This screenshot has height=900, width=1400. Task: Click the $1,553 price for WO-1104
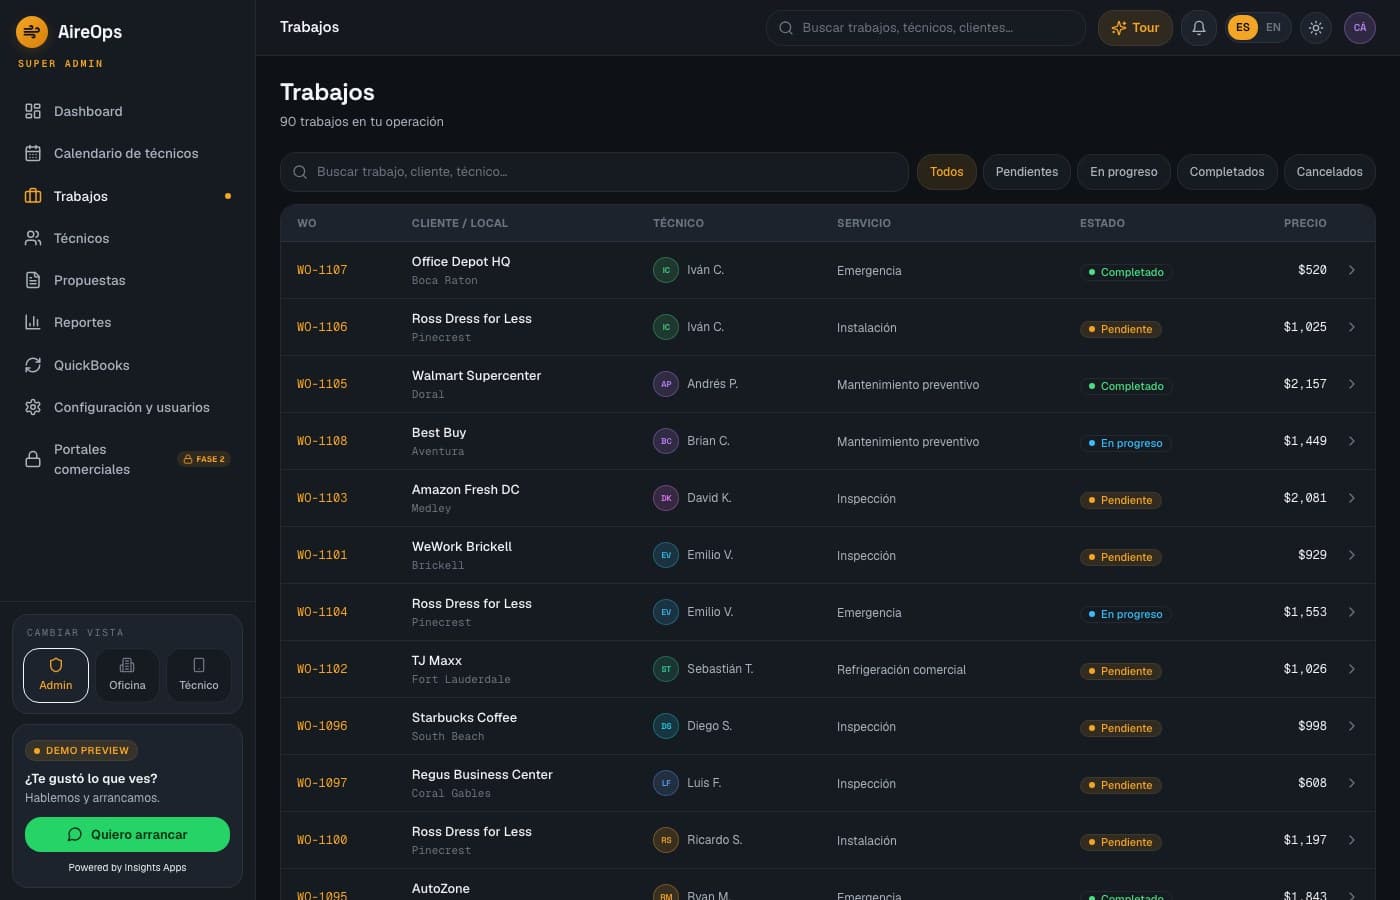(x=1305, y=612)
